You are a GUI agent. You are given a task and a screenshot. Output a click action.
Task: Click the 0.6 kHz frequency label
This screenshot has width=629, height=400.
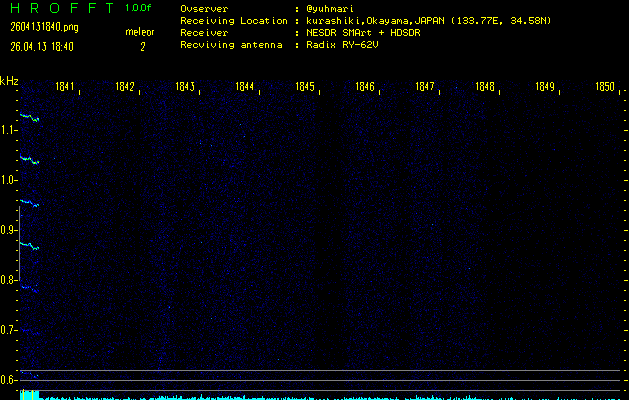click(x=7, y=380)
